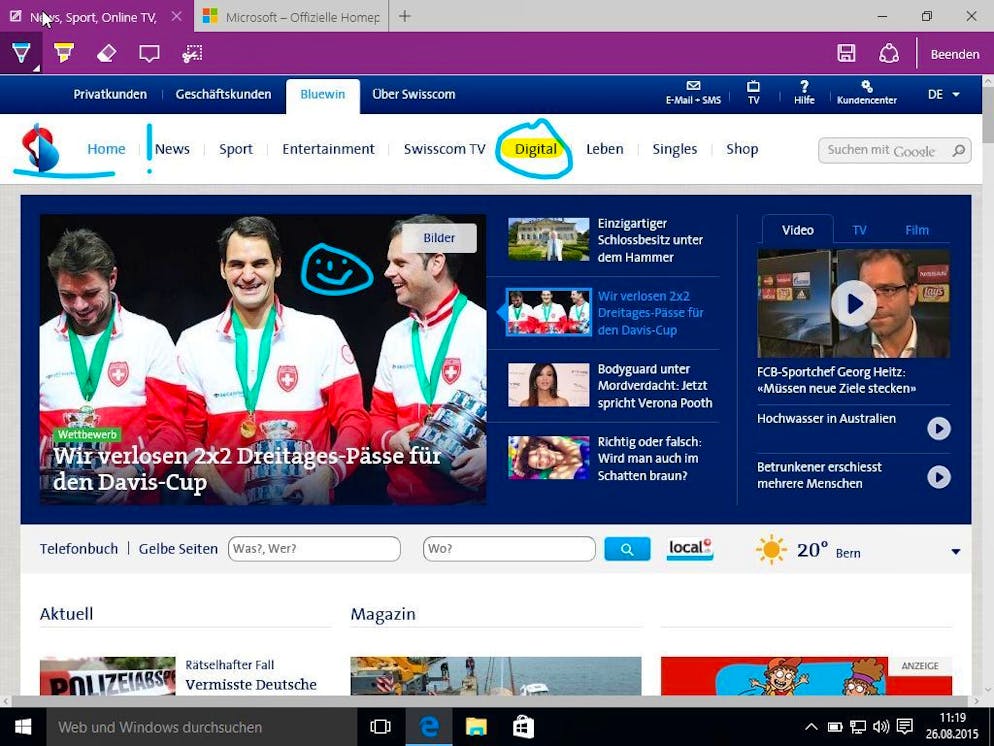The image size is (994, 746).
Task: Open Leben navigation link
Action: (604, 149)
